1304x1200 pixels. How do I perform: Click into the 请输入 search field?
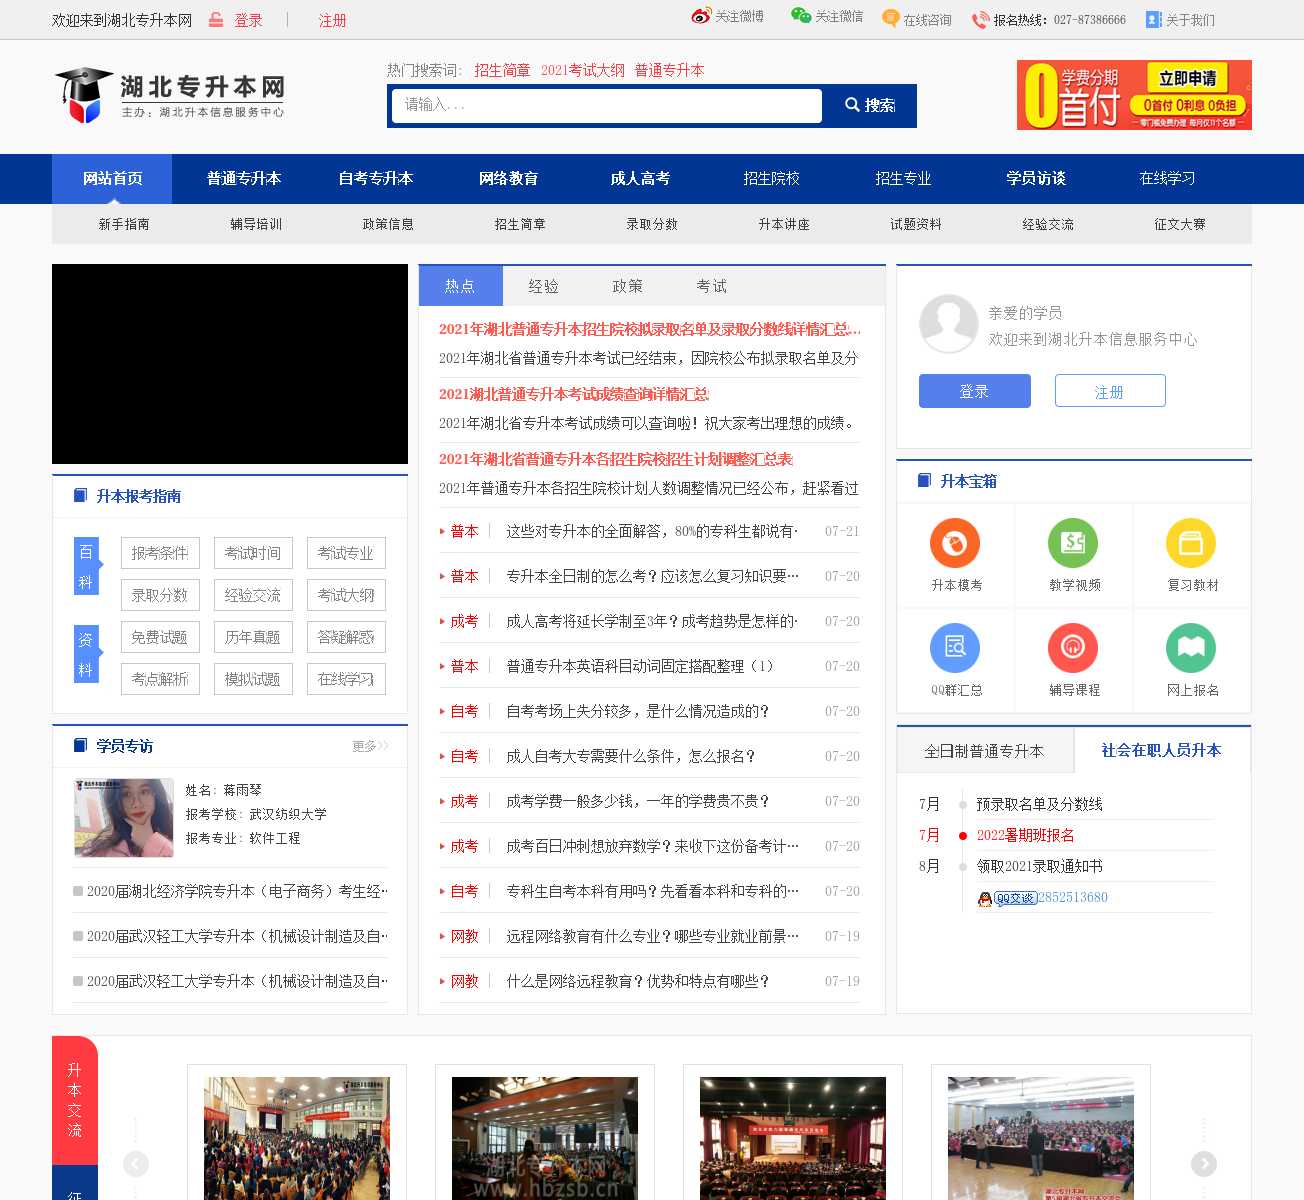606,105
